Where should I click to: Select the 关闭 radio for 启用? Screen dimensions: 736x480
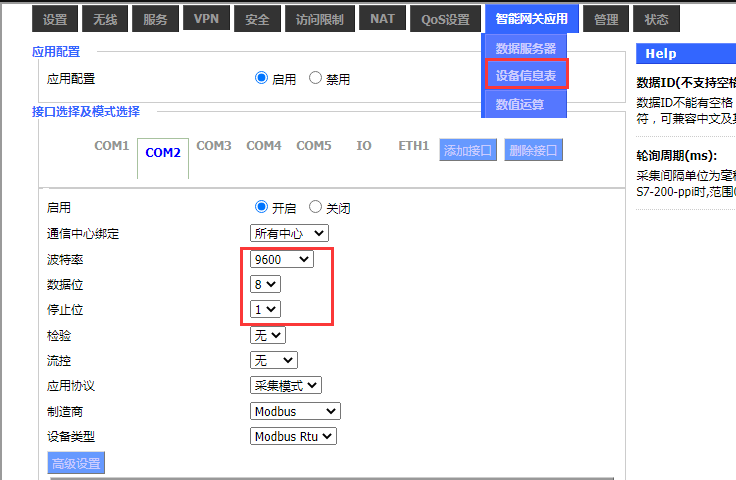point(315,207)
